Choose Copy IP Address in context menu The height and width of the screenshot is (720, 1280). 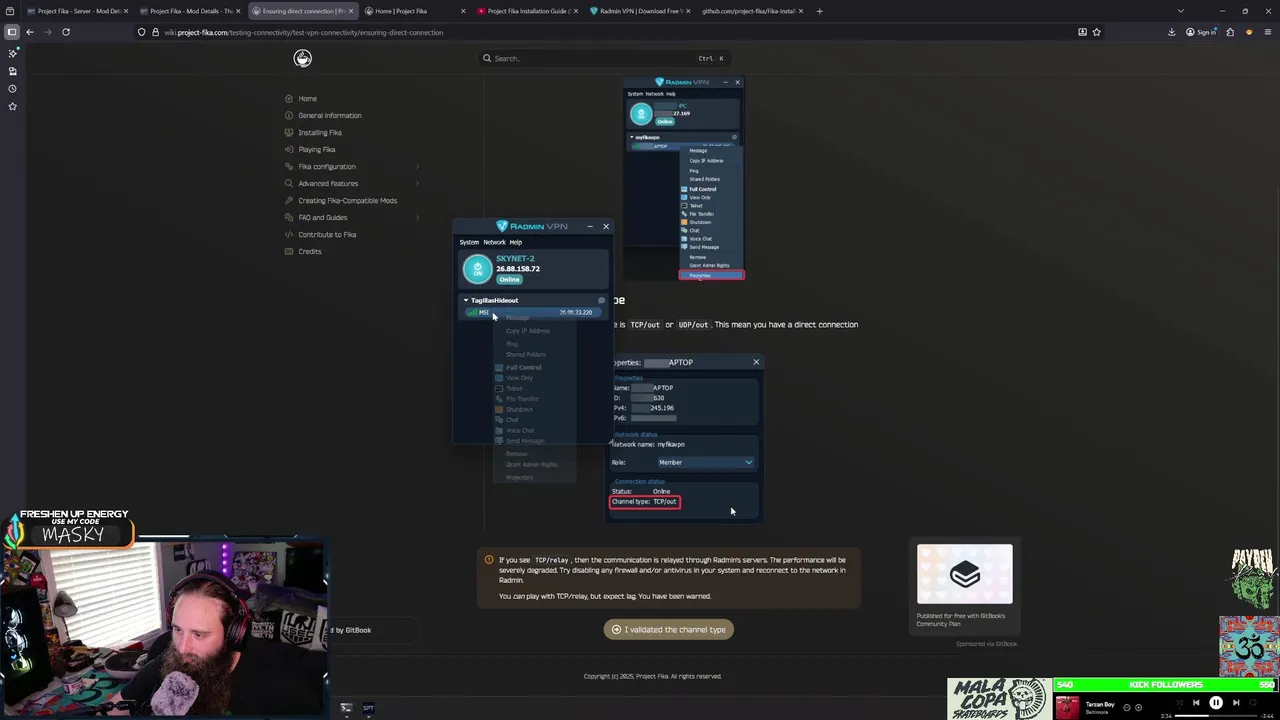pyautogui.click(x=528, y=331)
